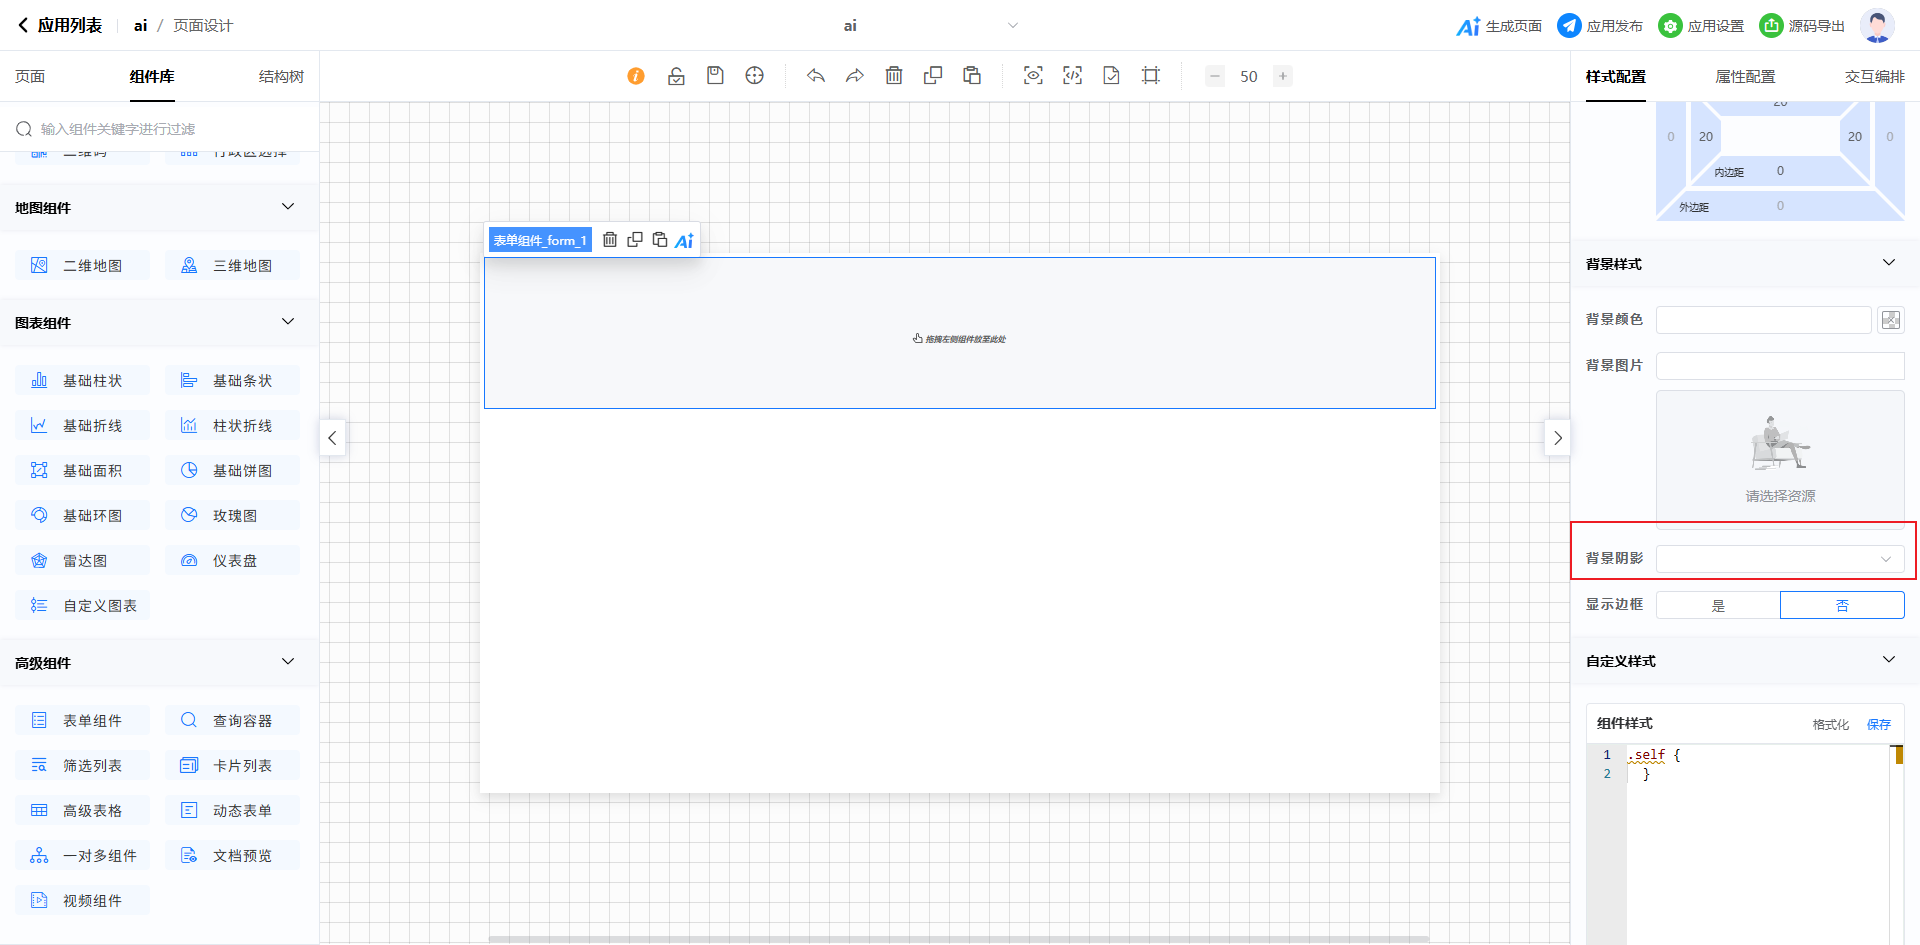Screen dimensions: 1920x945
Task: Click the component keyword search field
Action: 165,129
